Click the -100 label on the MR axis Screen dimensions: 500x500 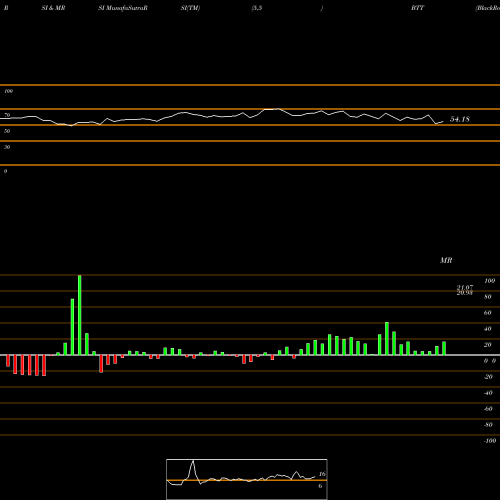click(x=490, y=441)
